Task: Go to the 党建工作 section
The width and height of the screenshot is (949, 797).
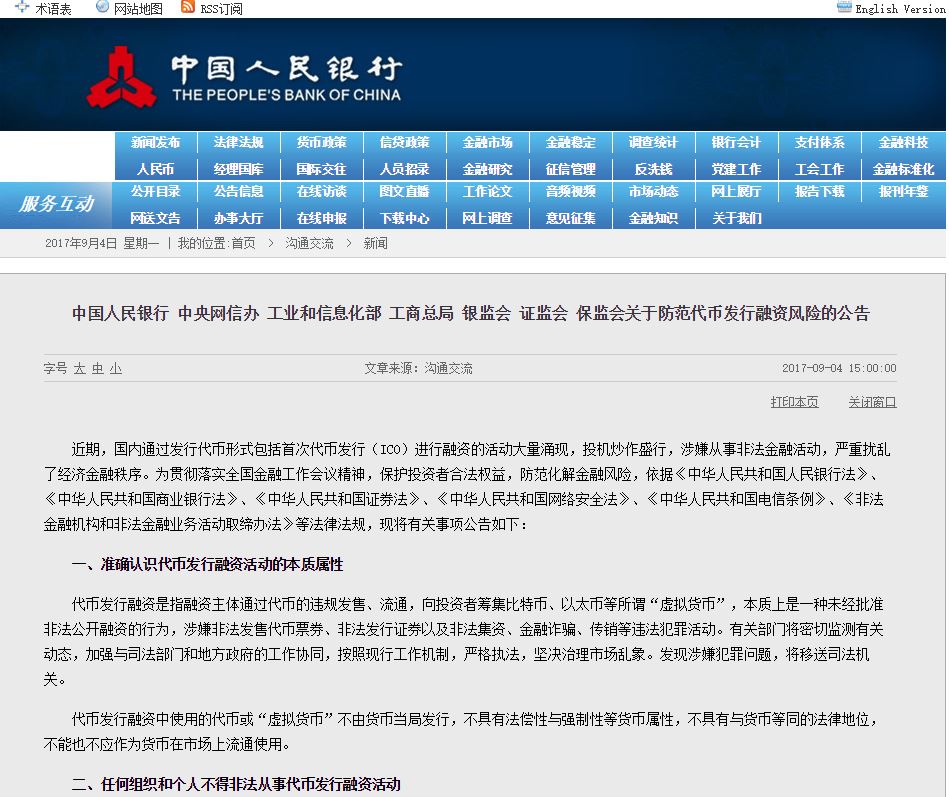Action: (736, 169)
